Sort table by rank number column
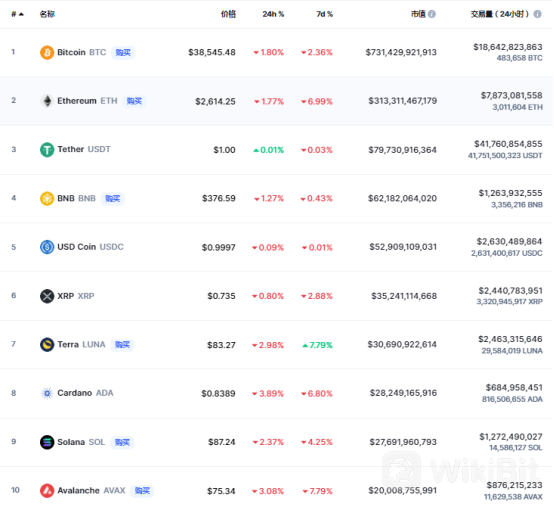The width and height of the screenshot is (554, 507). 17,14
